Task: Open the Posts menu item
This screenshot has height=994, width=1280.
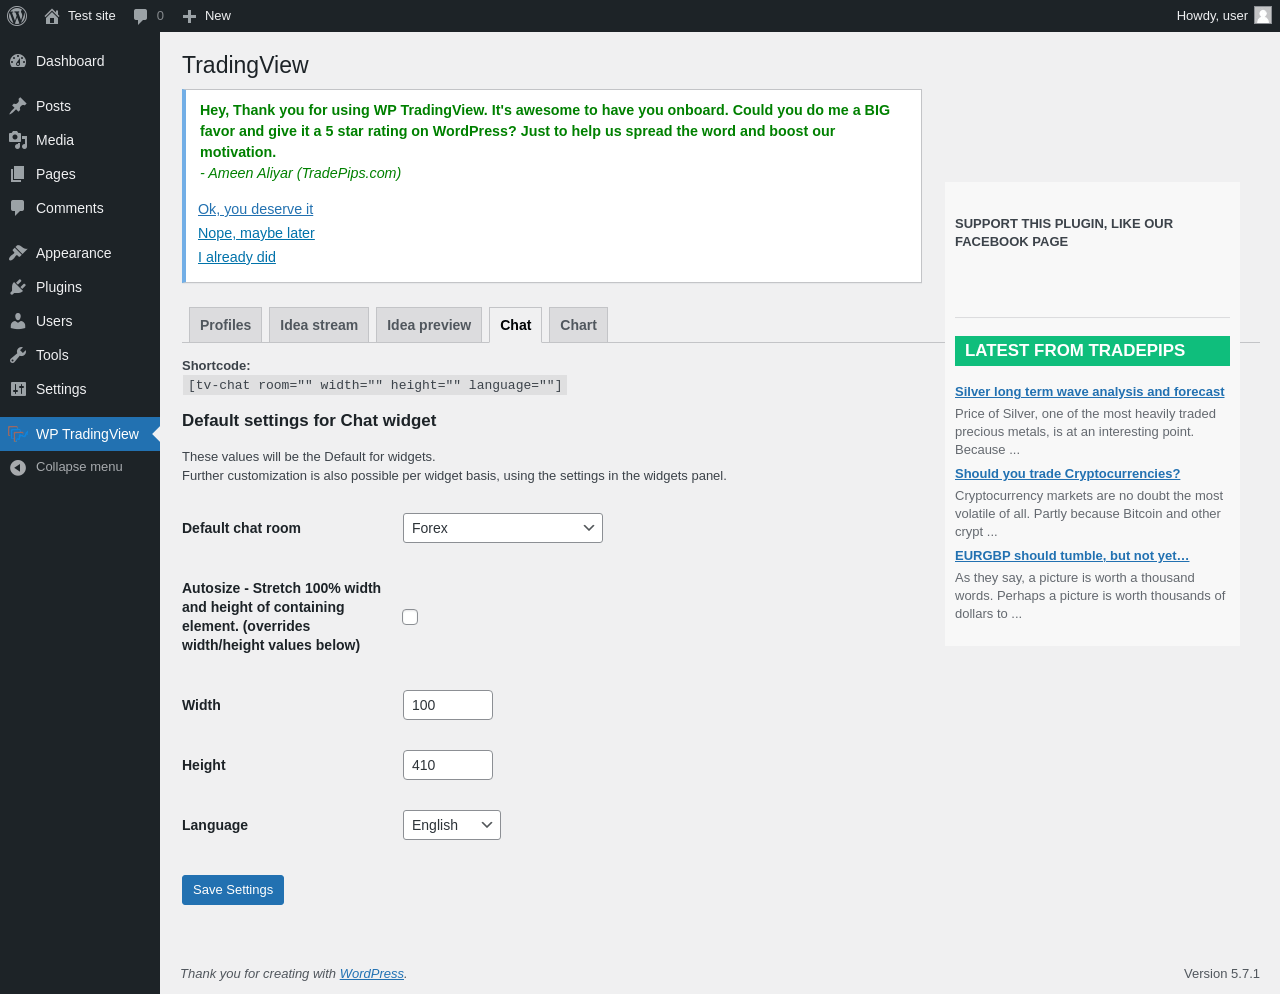Action: point(80,106)
